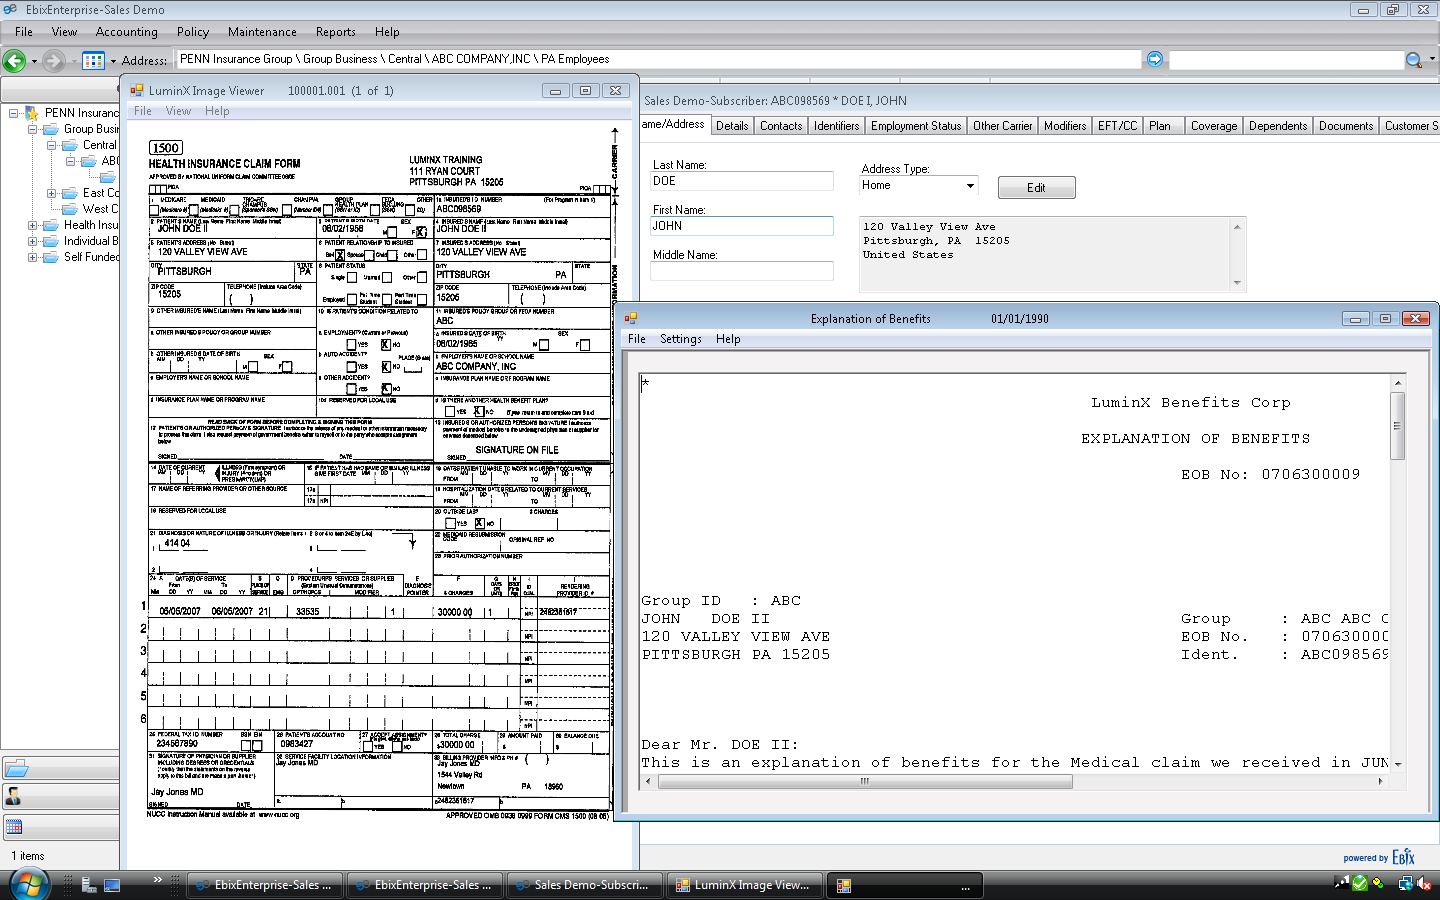Switch to Sales Demo-Subscriber taskbar button
Image resolution: width=1440 pixels, height=900 pixels.
[583, 885]
